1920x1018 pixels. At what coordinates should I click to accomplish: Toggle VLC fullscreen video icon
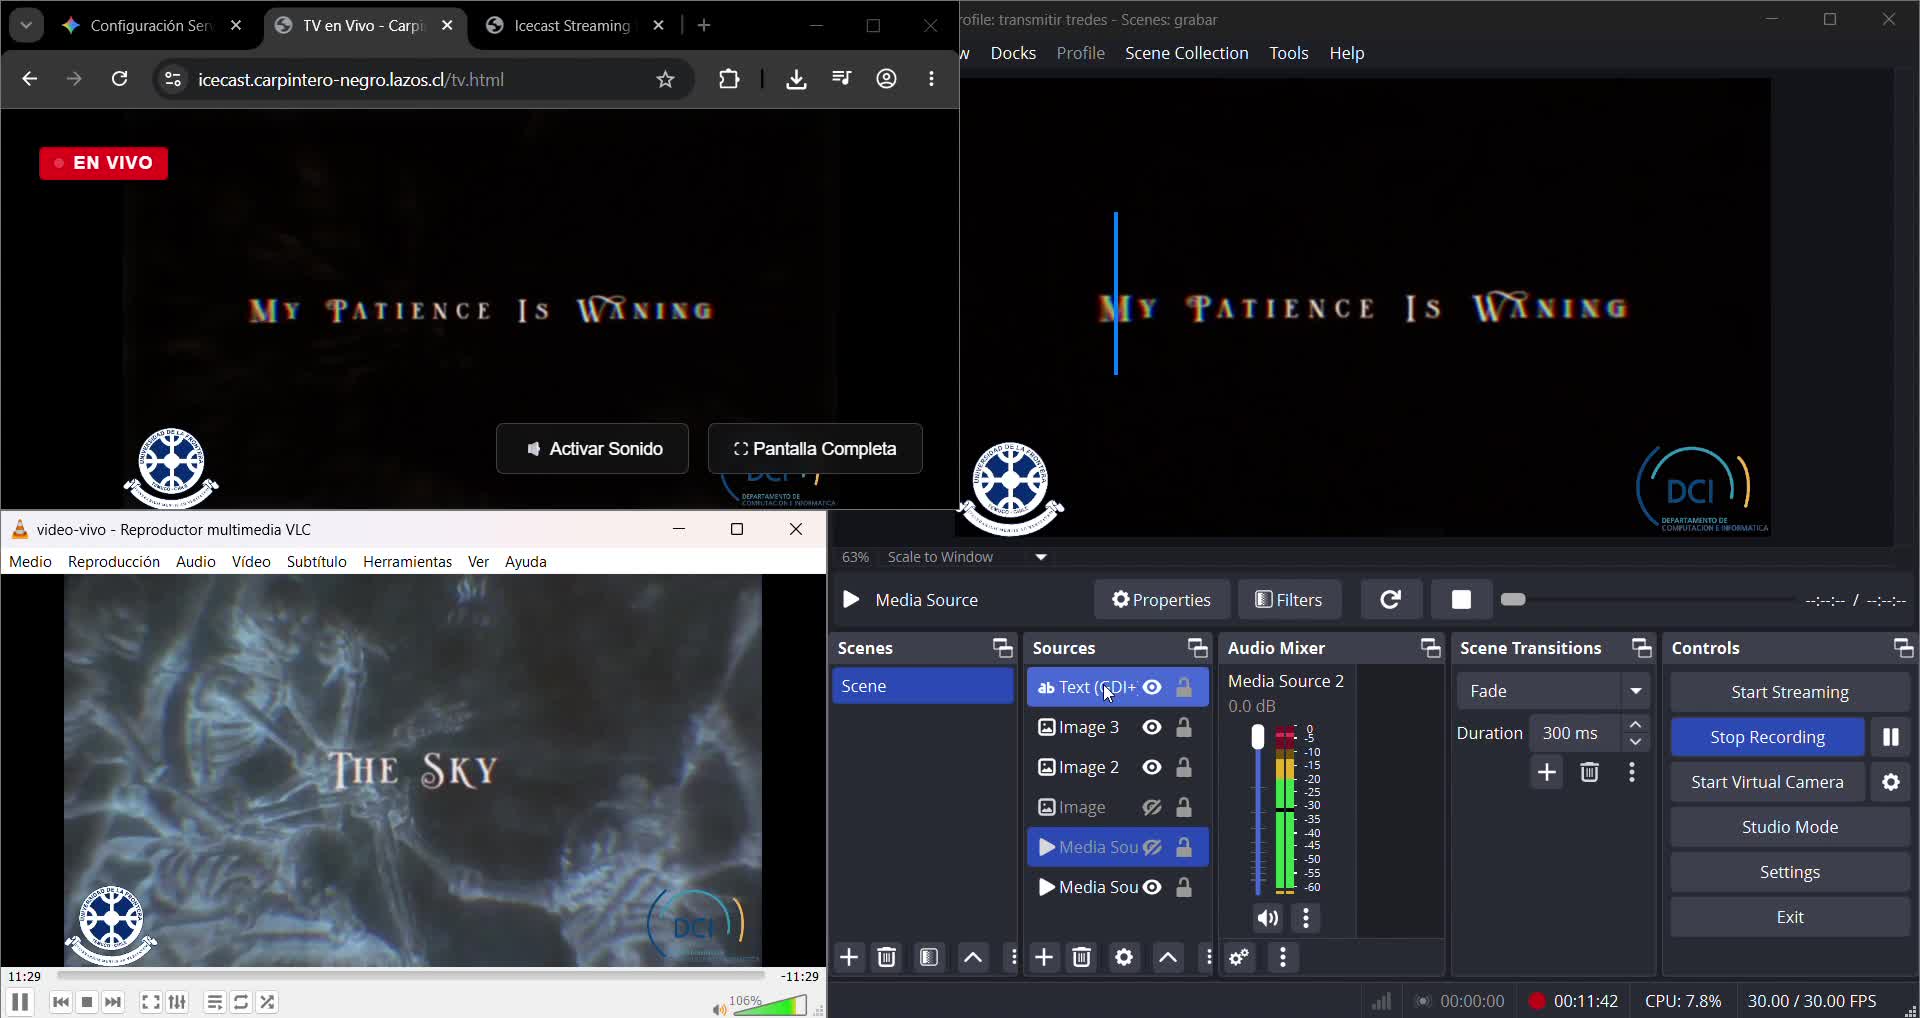pos(151,1002)
